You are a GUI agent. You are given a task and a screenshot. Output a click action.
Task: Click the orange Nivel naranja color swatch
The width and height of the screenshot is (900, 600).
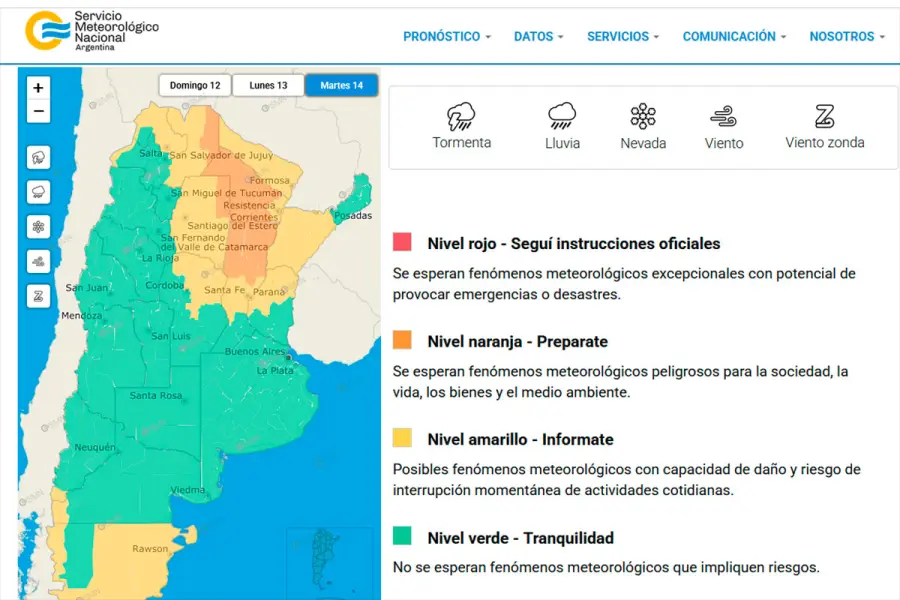tap(403, 340)
